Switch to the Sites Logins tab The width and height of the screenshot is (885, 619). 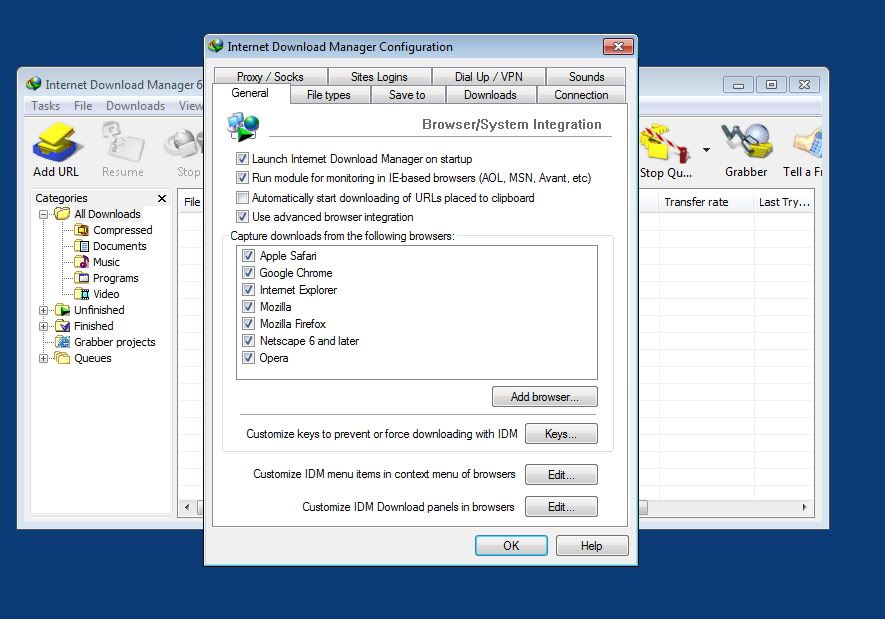coord(379,77)
